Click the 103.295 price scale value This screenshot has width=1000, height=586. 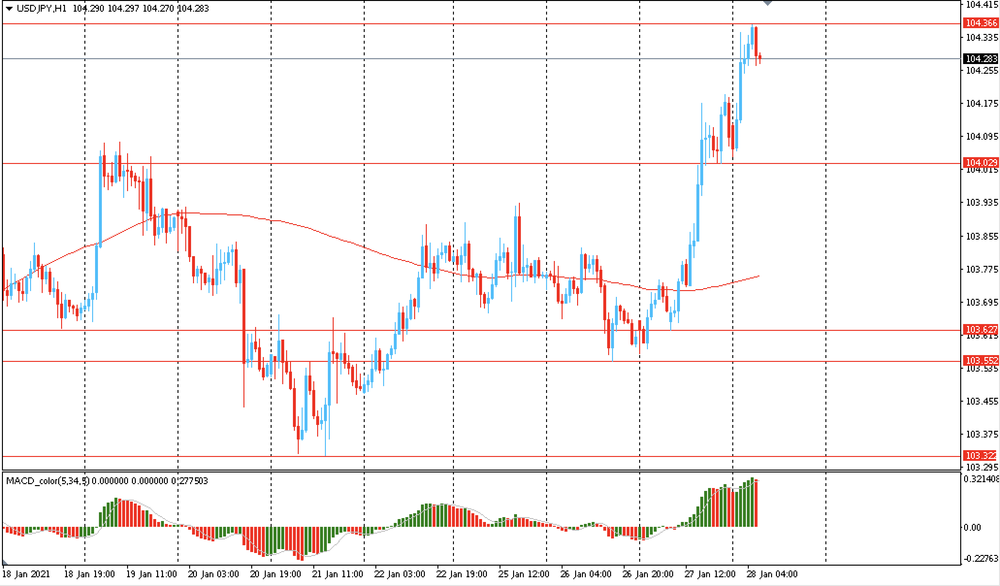click(982, 467)
